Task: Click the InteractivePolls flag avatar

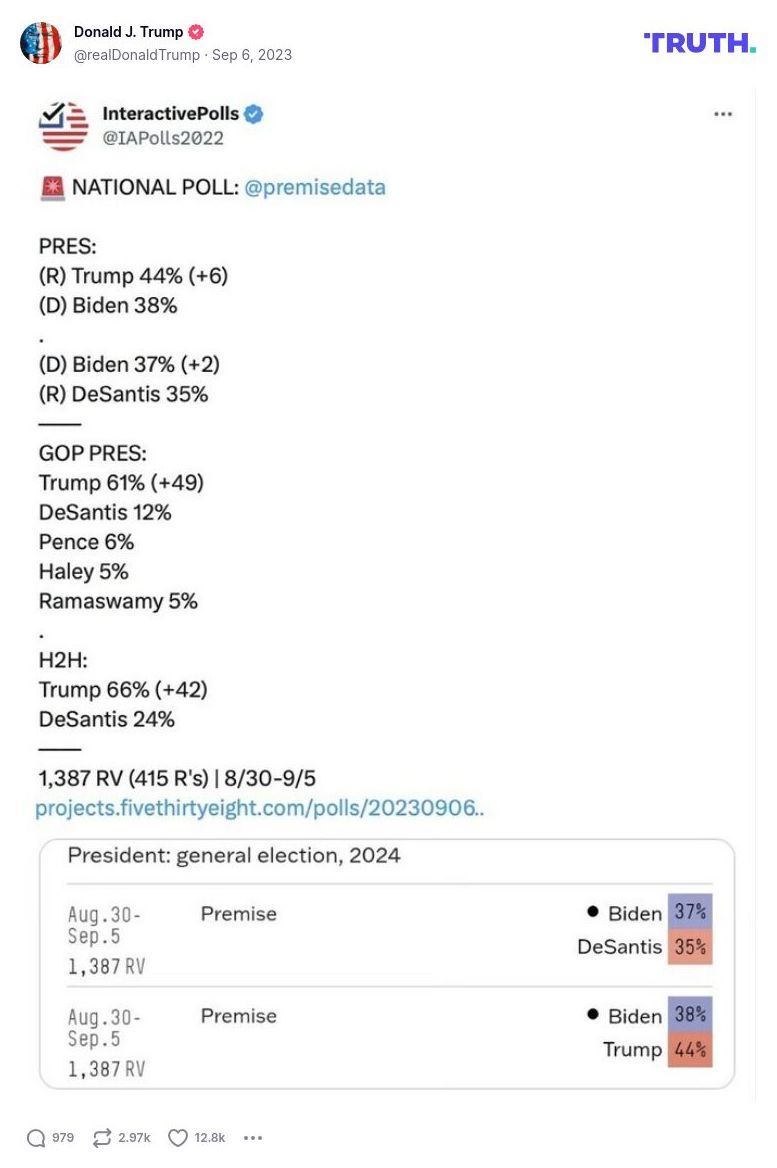Action: [63, 125]
